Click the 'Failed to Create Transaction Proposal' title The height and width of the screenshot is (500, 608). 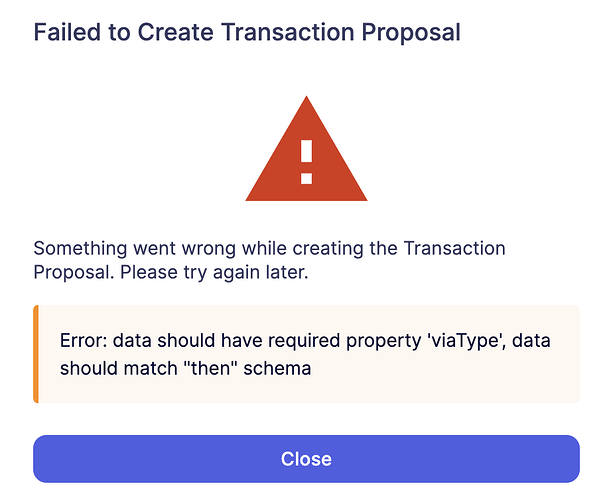247,32
